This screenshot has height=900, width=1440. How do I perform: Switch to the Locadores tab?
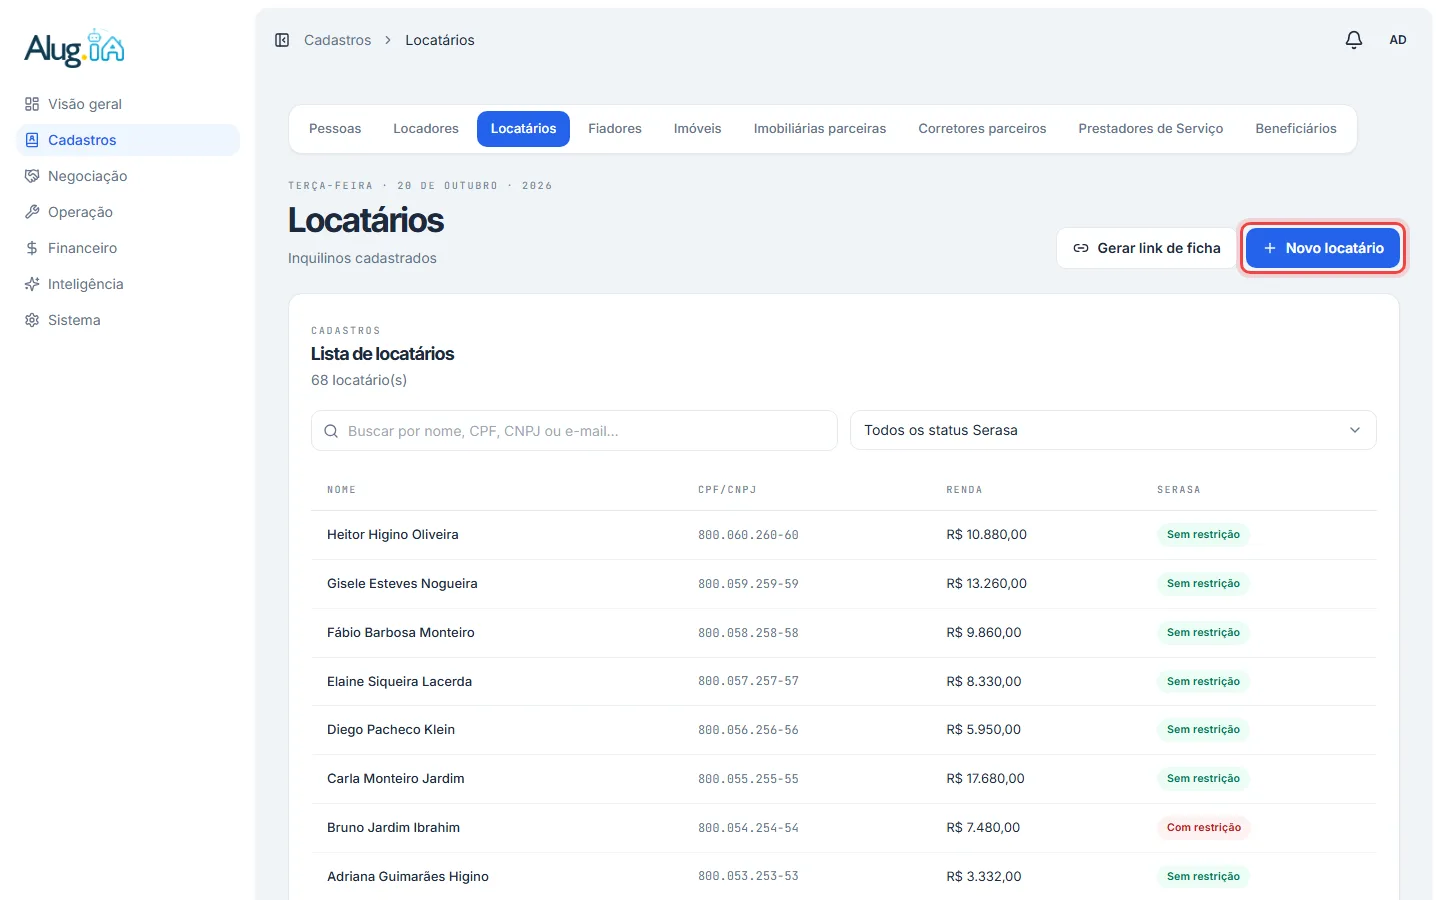(426, 129)
